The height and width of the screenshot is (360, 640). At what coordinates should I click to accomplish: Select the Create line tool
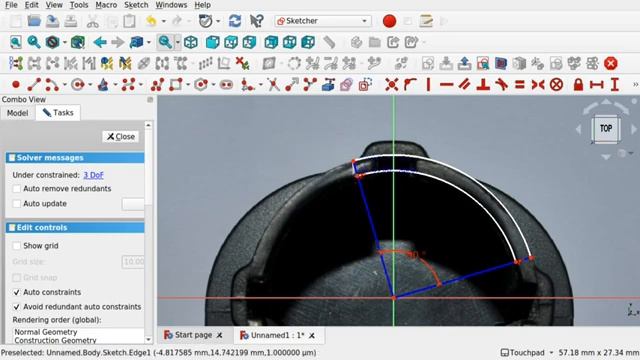[x=34, y=85]
